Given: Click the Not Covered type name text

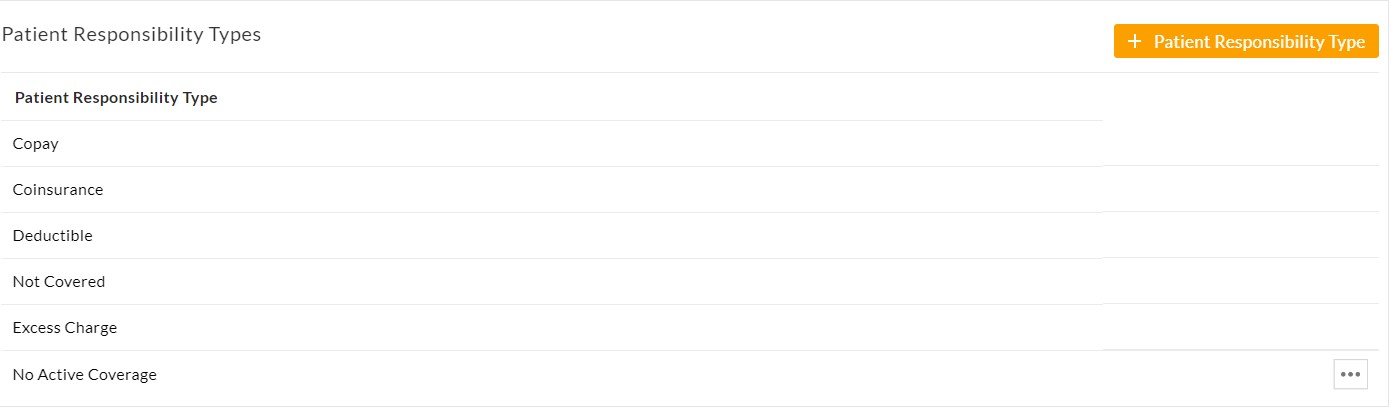Looking at the screenshot, I should pyautogui.click(x=59, y=282).
